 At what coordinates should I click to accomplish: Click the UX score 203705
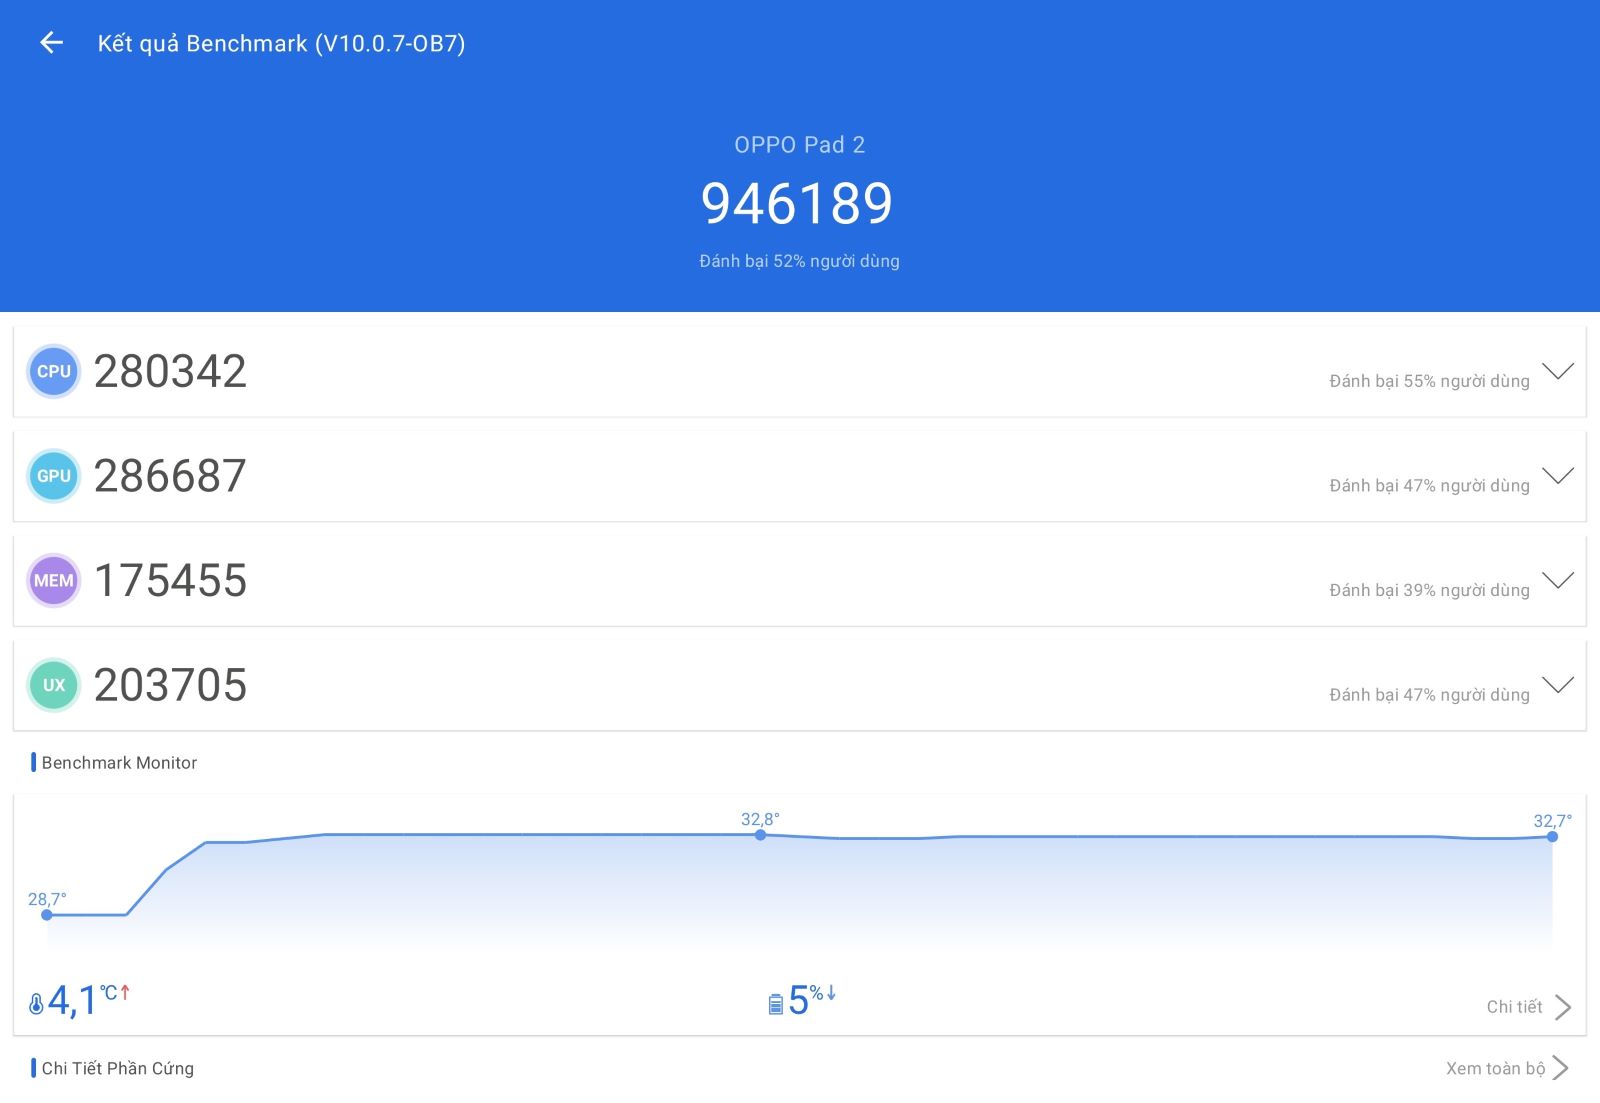click(x=170, y=685)
